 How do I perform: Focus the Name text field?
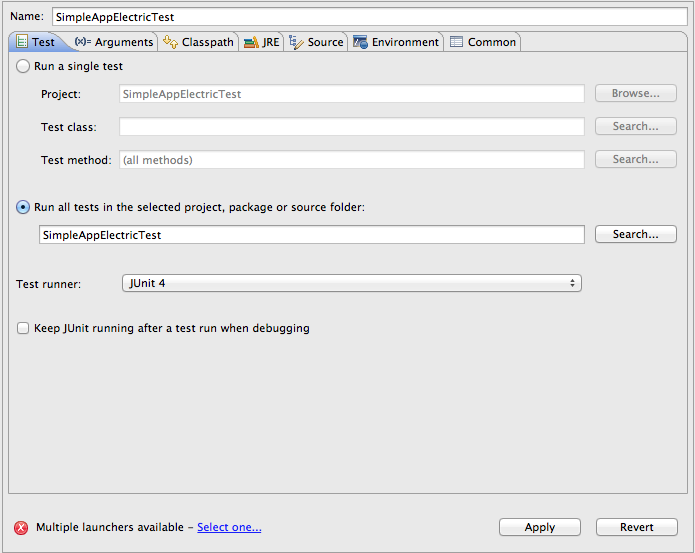pos(370,17)
